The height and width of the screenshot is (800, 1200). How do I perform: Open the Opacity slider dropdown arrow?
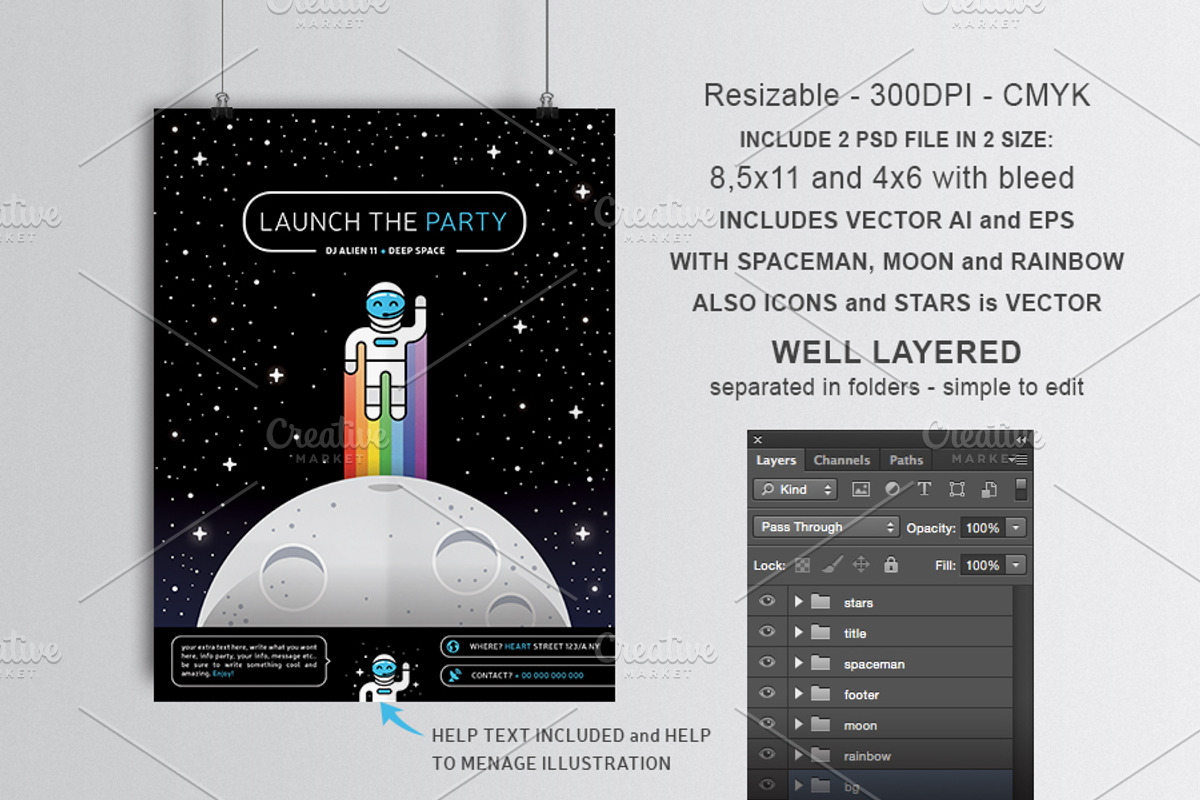click(x=1016, y=527)
